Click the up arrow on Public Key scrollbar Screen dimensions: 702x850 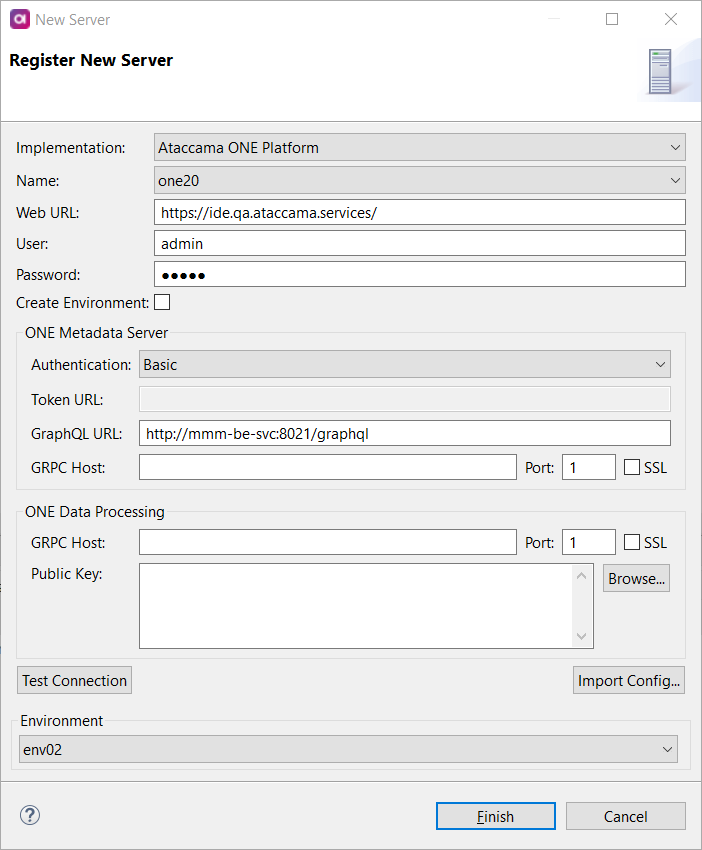[582, 574]
